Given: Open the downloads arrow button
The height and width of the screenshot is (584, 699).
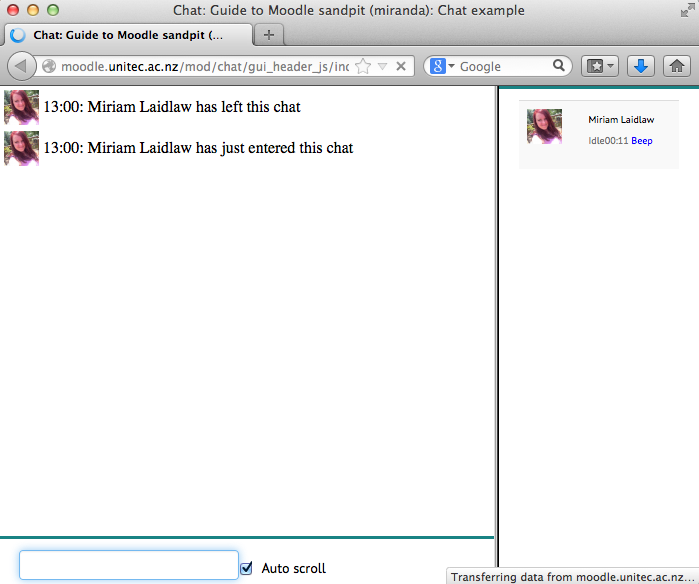Looking at the screenshot, I should [641, 66].
